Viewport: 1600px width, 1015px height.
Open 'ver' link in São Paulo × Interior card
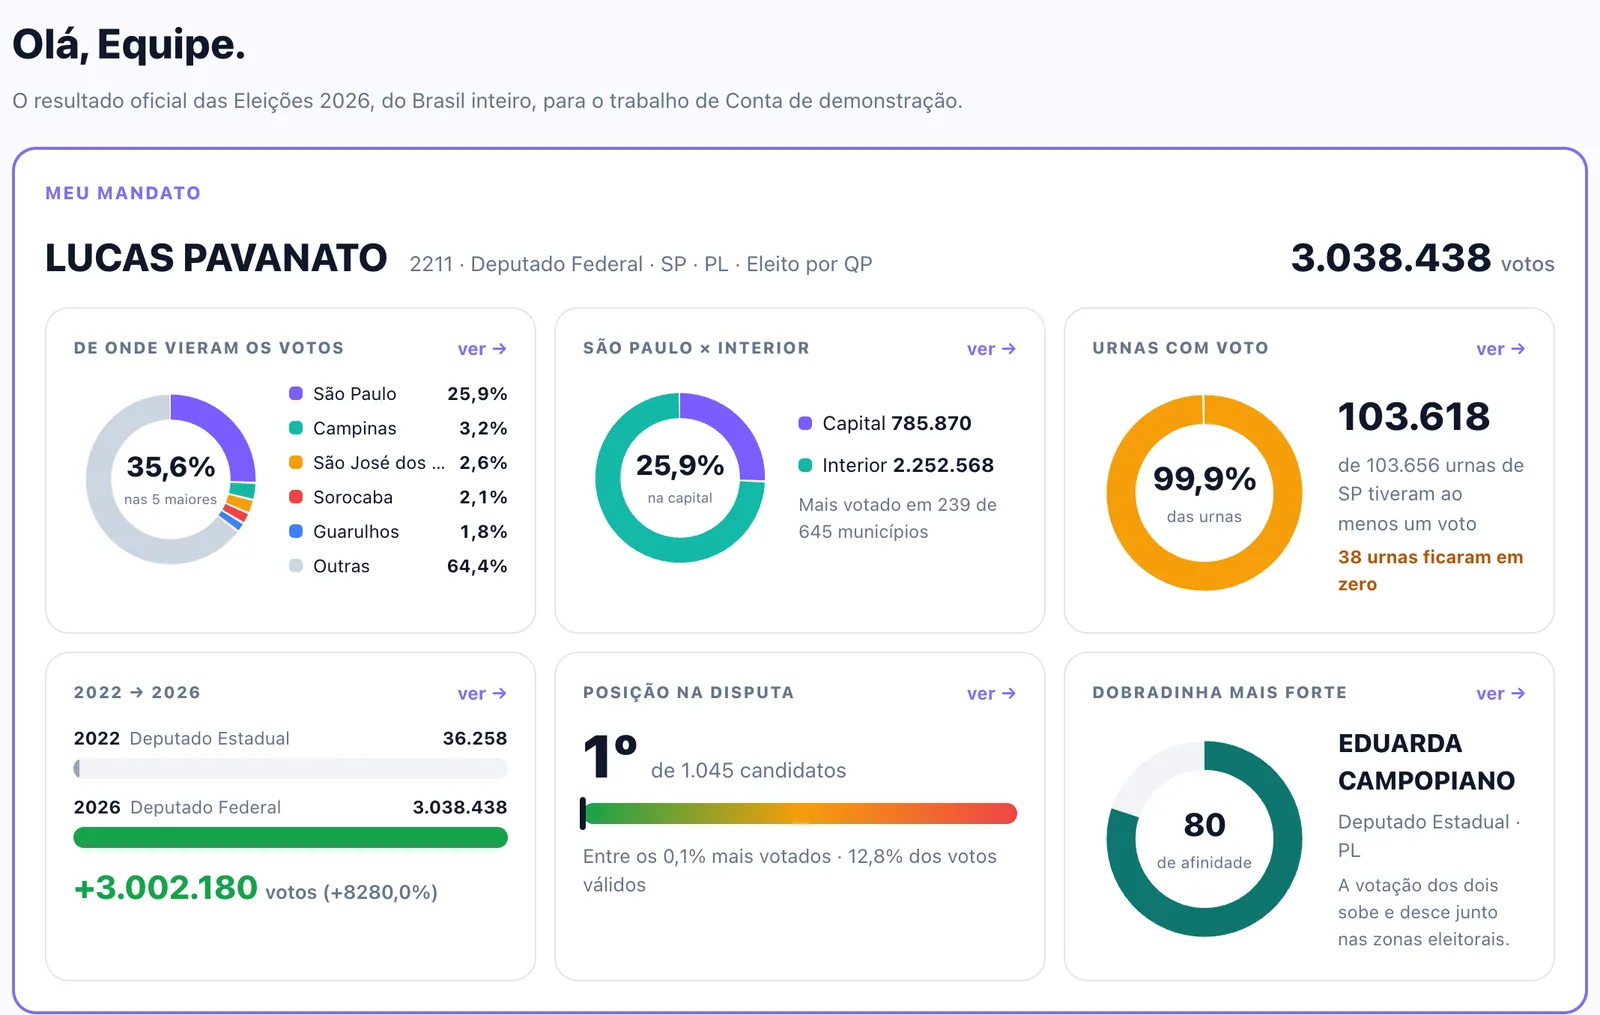tap(991, 349)
